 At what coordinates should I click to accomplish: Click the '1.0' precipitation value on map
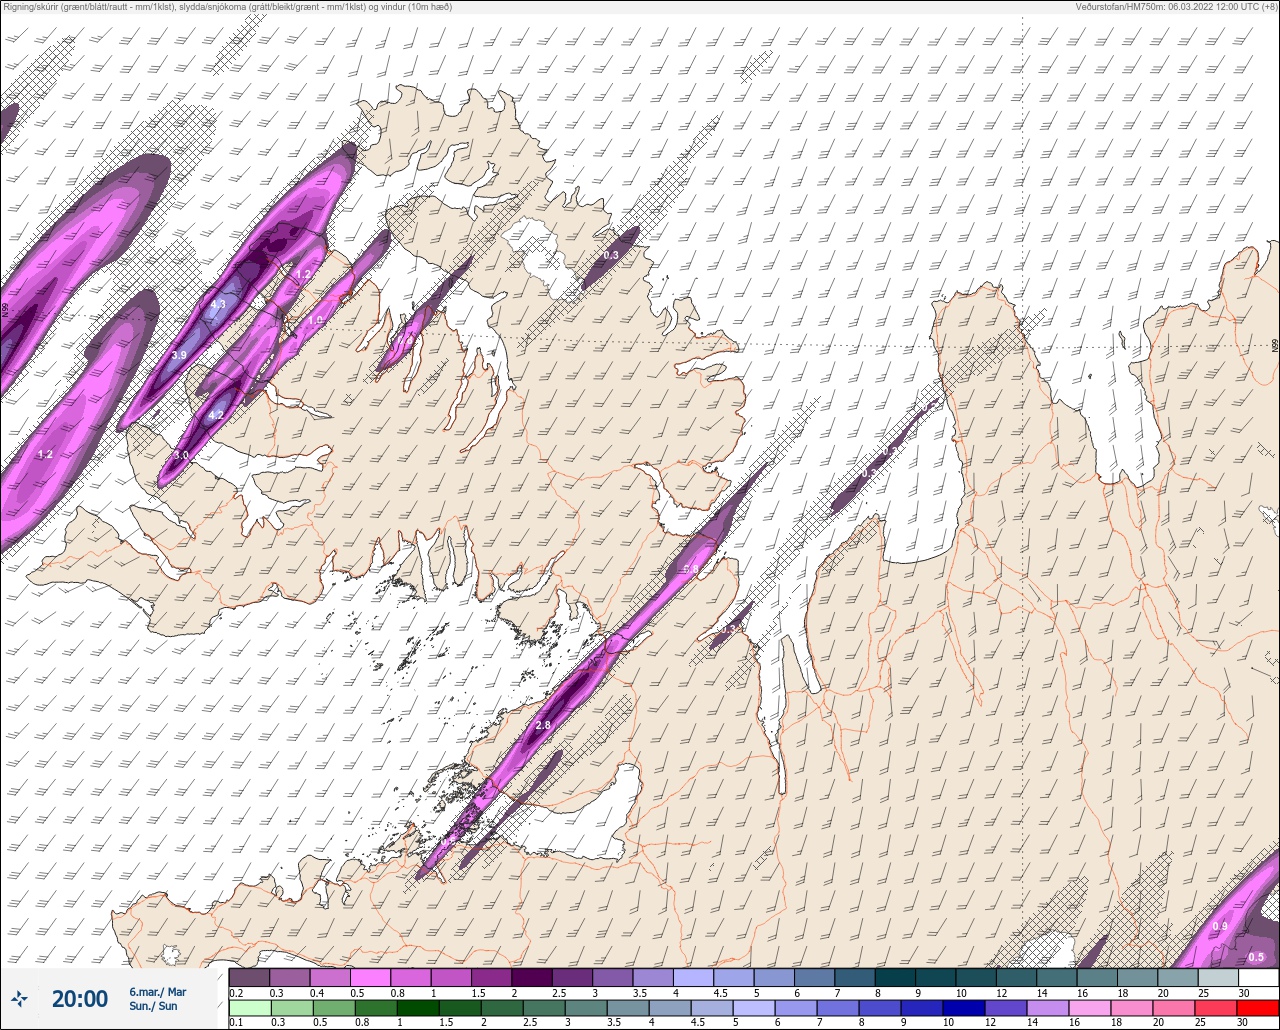coord(316,320)
